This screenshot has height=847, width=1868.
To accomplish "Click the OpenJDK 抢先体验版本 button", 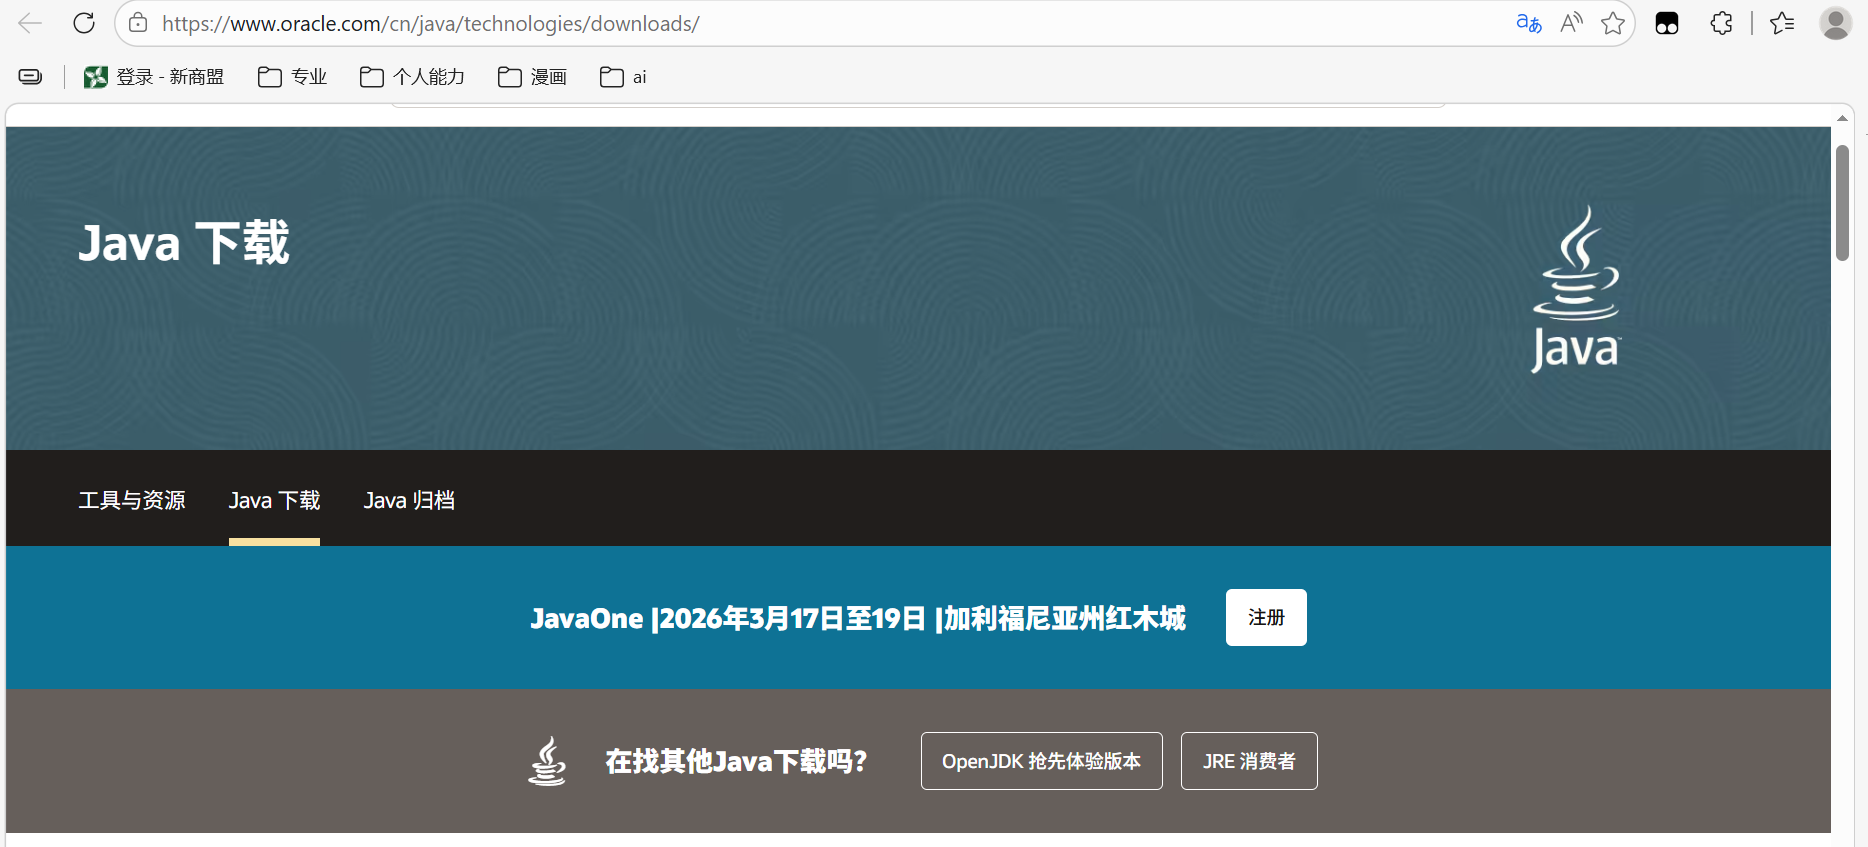I will [x=1042, y=761].
